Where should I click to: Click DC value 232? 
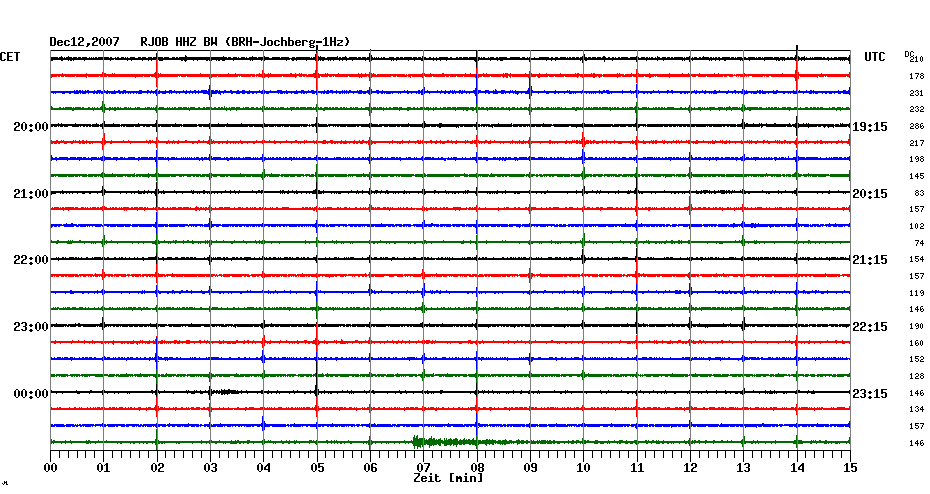click(917, 110)
